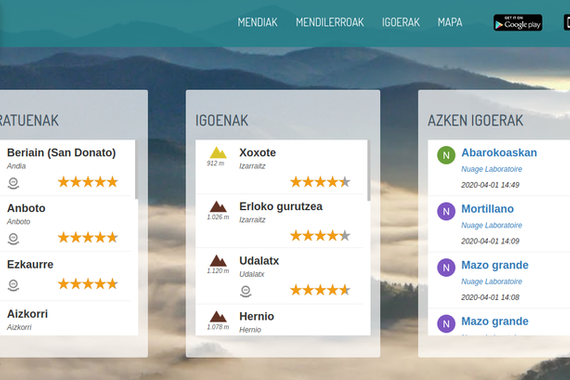
Task: Click the mailbox icon under Anboto
Action: 13,239
